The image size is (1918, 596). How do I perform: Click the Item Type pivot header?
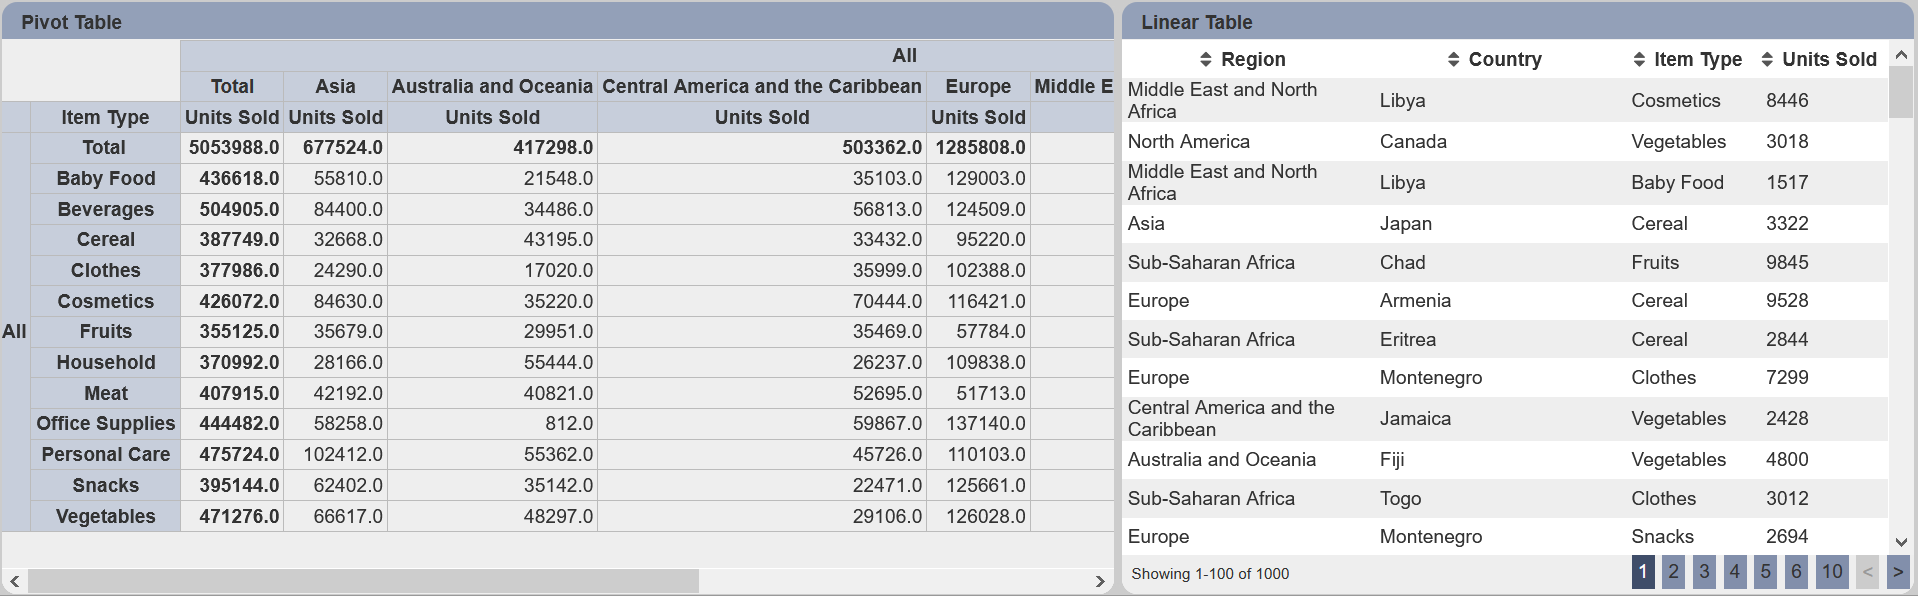coord(105,117)
